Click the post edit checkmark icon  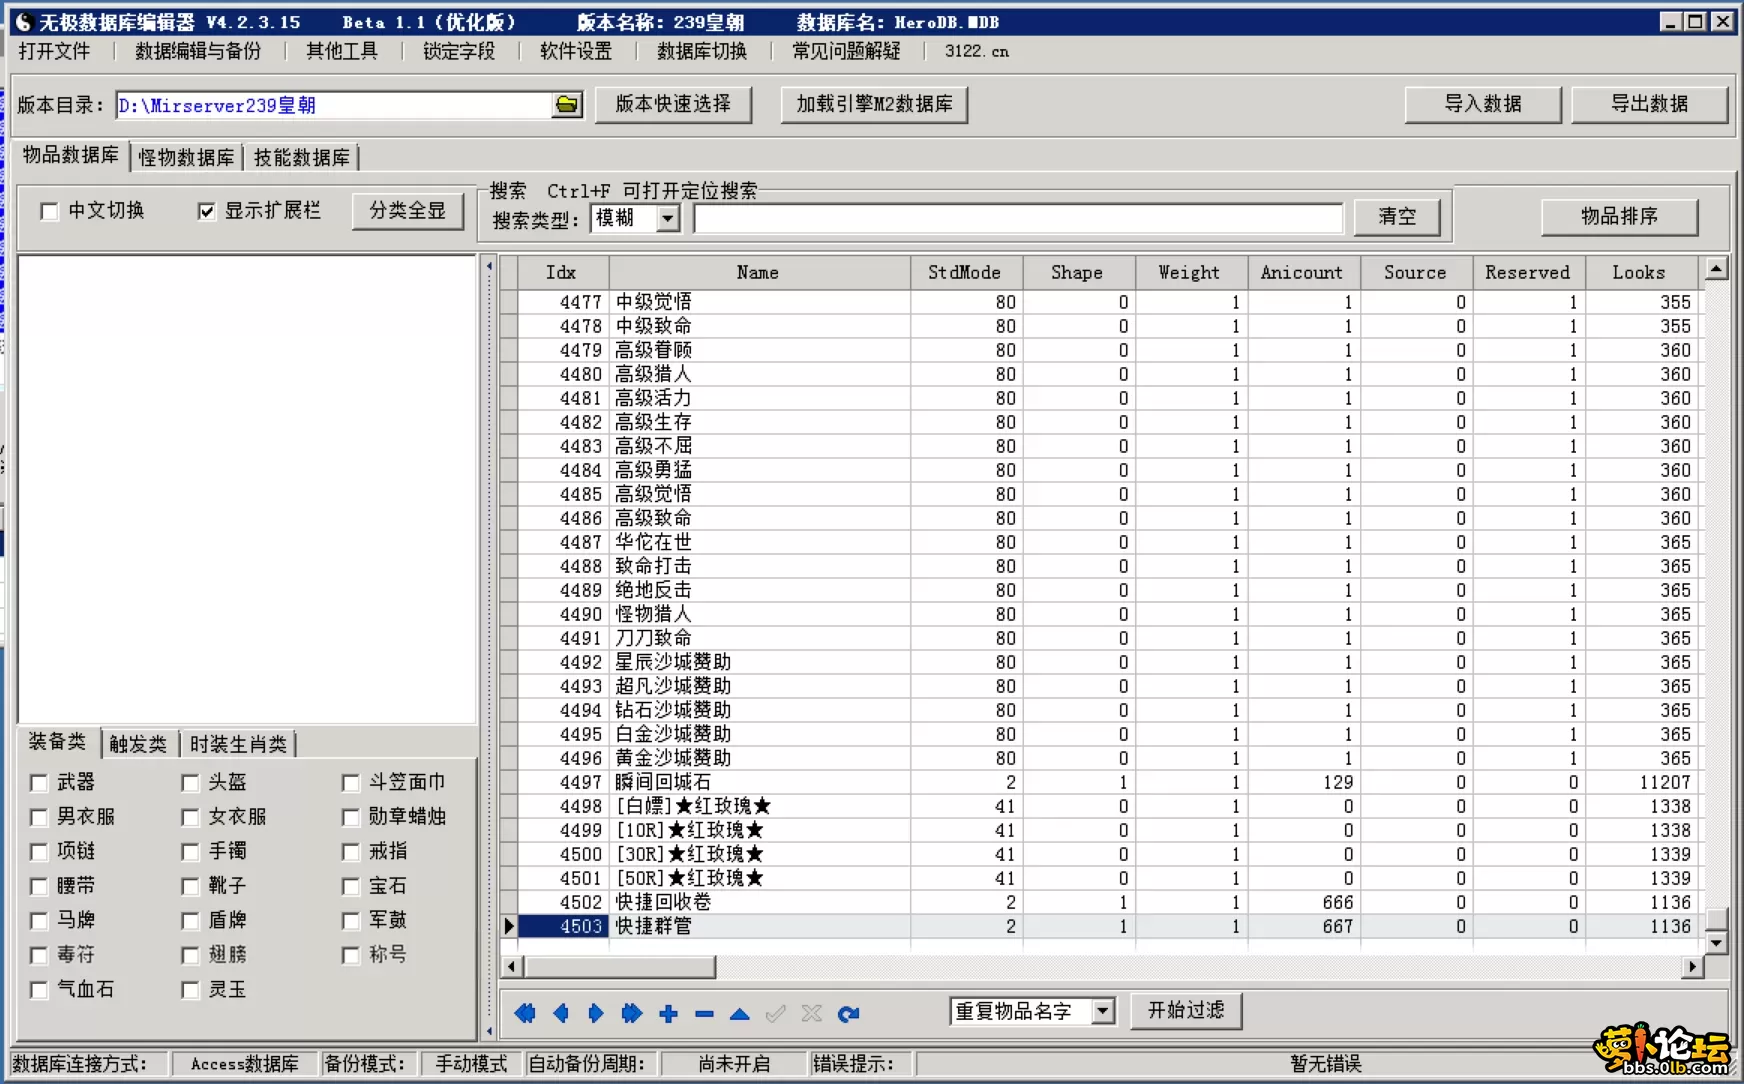pyautogui.click(x=775, y=1014)
